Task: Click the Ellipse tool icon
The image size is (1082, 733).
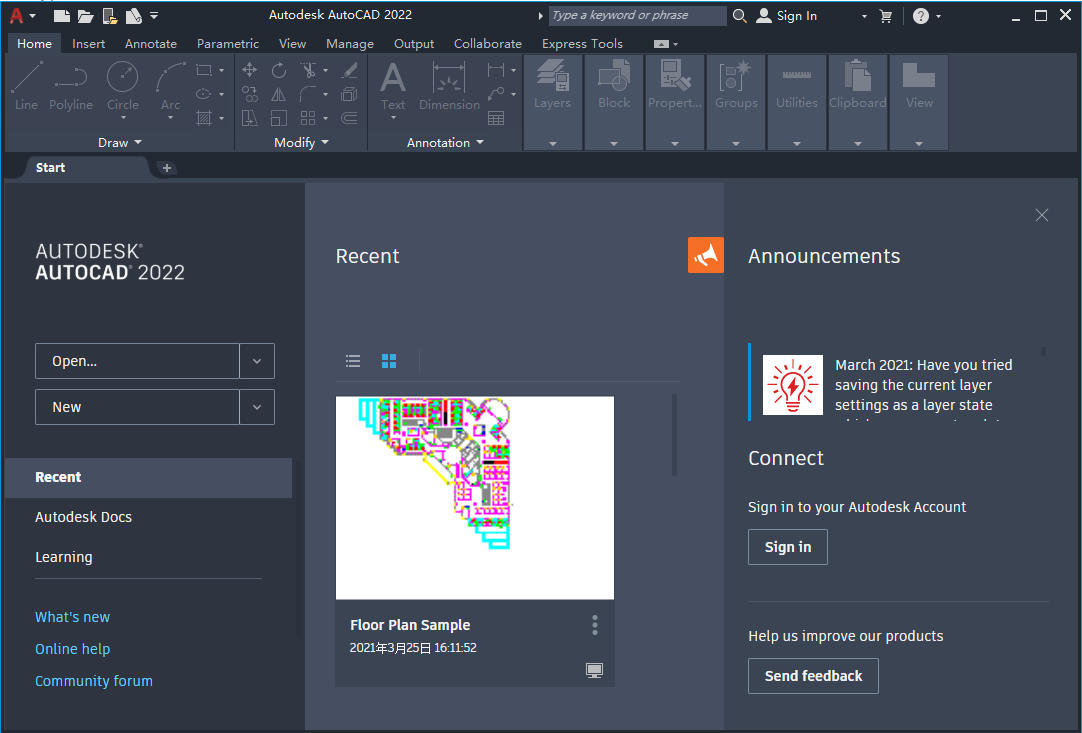Action: tap(204, 94)
